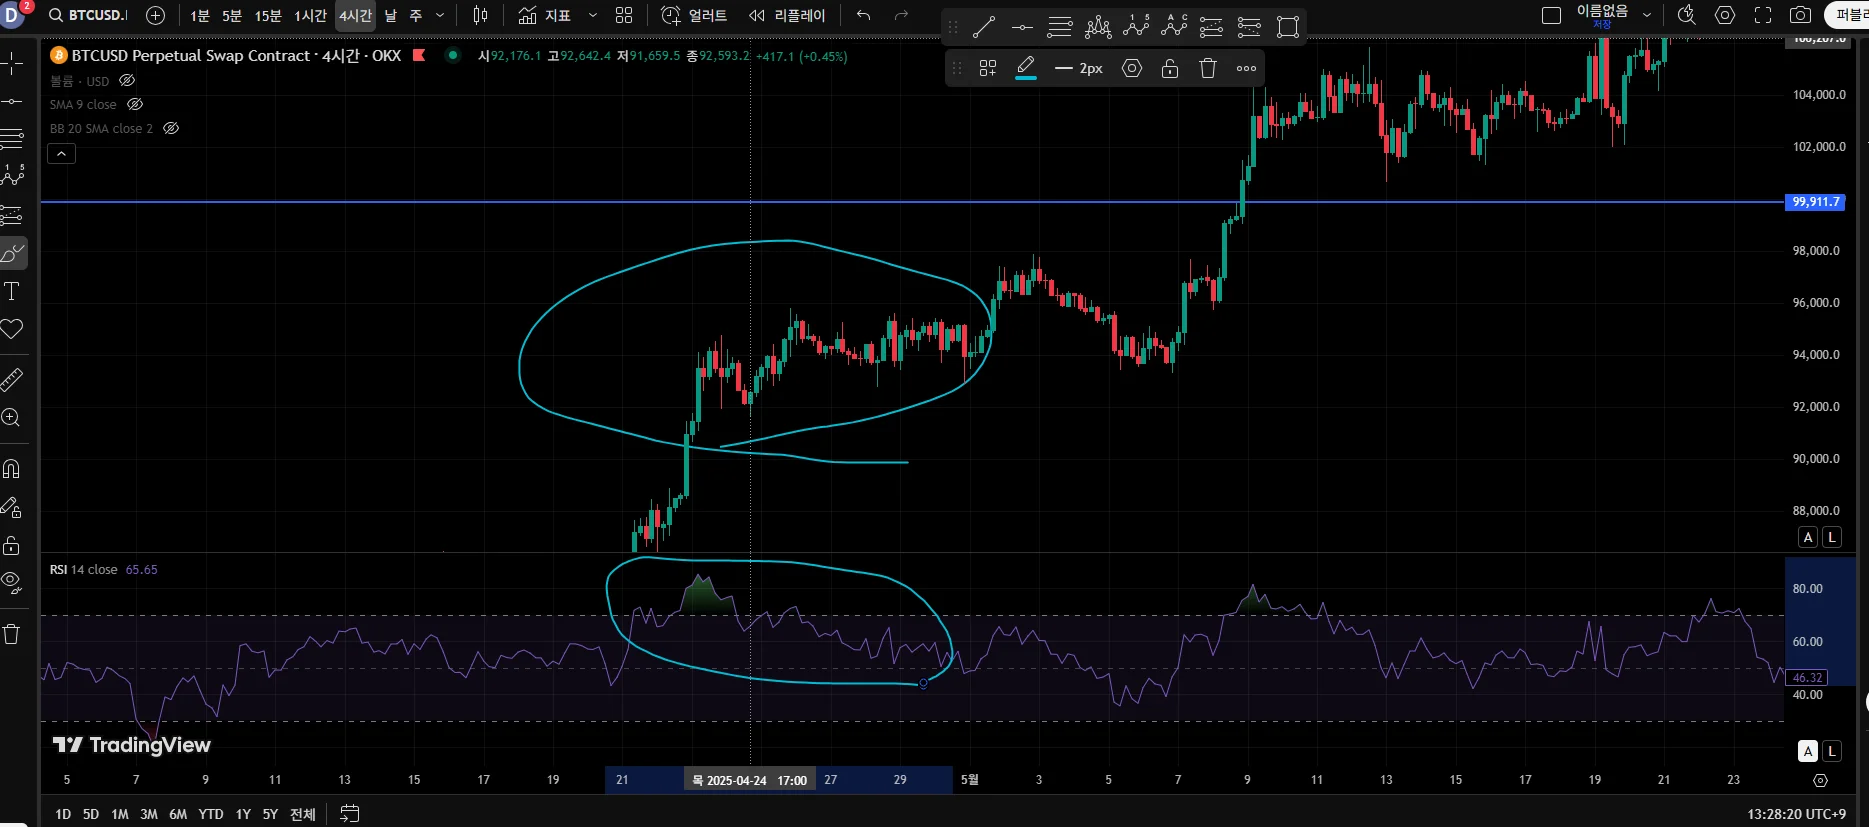The height and width of the screenshot is (827, 1869).
Task: Select the horizontal line tool in favorites bar
Action: 1022,27
